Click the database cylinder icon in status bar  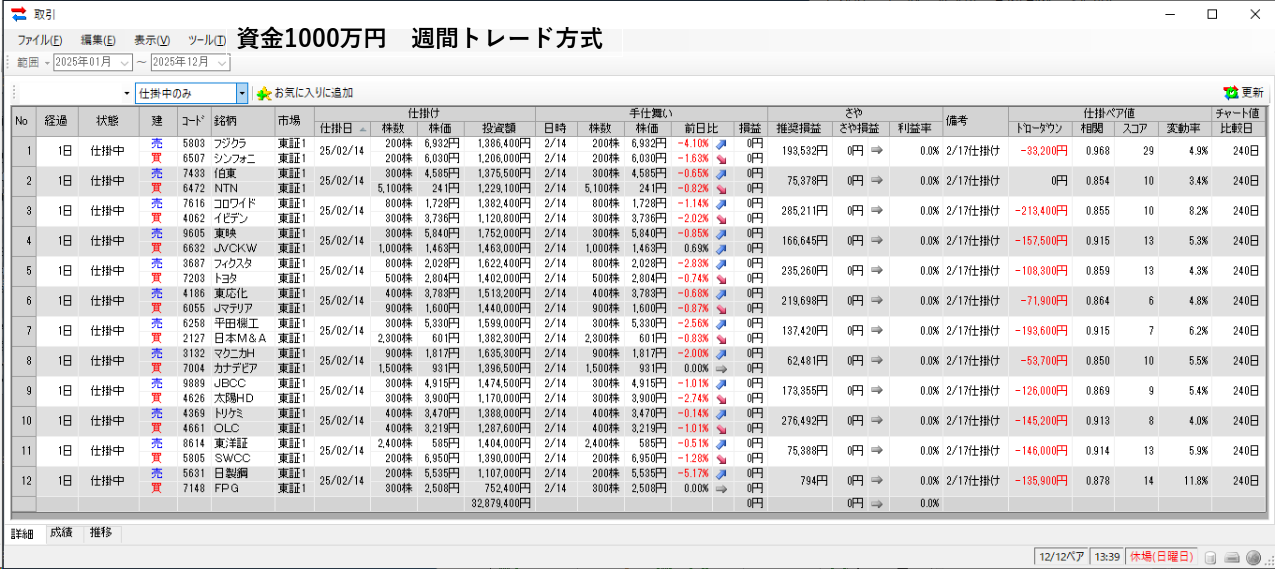1211,557
